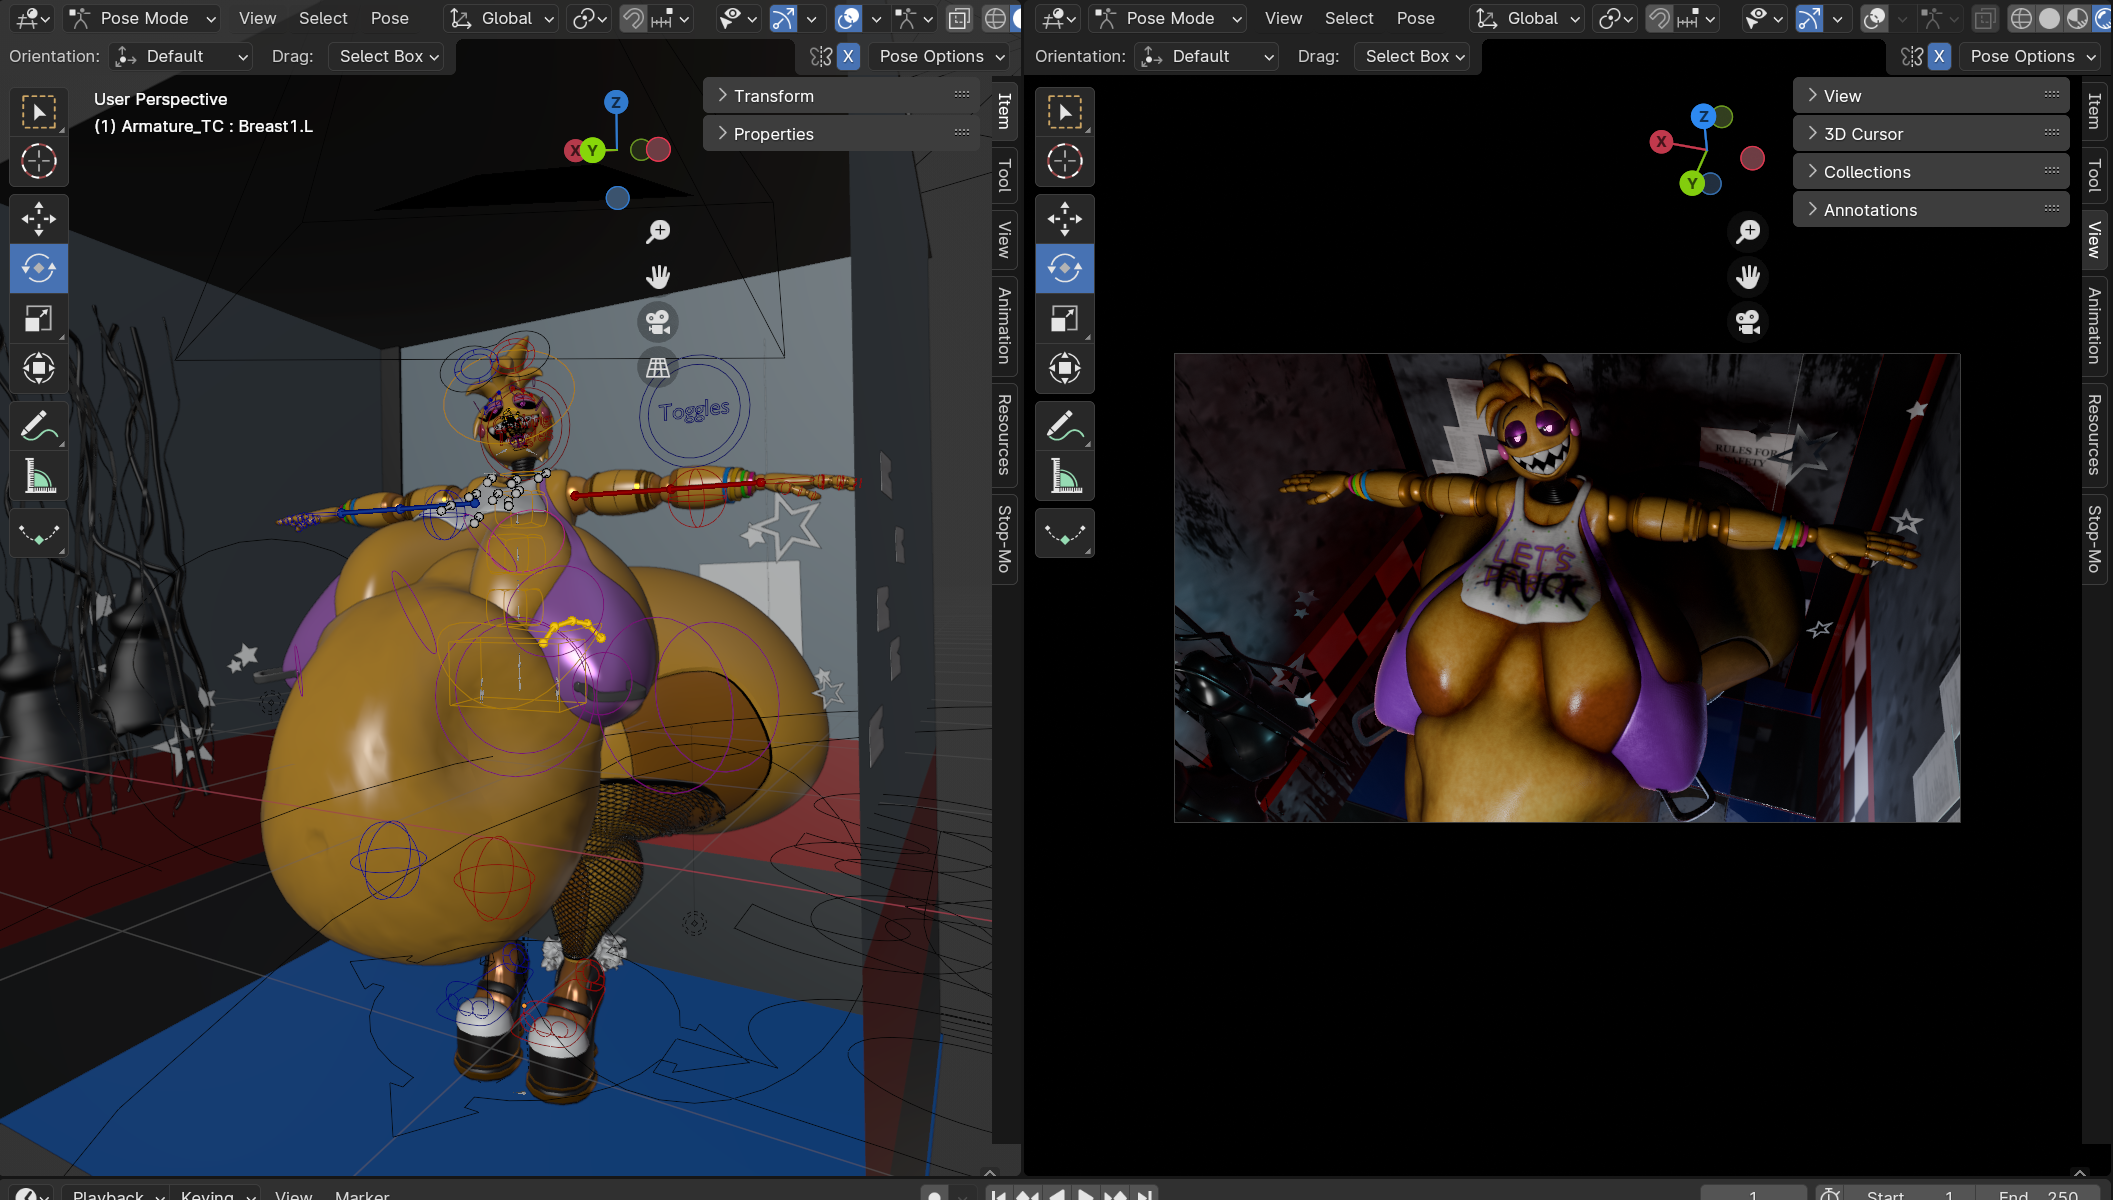Click the pan hand icon in left viewport
Image resolution: width=2113 pixels, height=1200 pixels.
(x=658, y=277)
